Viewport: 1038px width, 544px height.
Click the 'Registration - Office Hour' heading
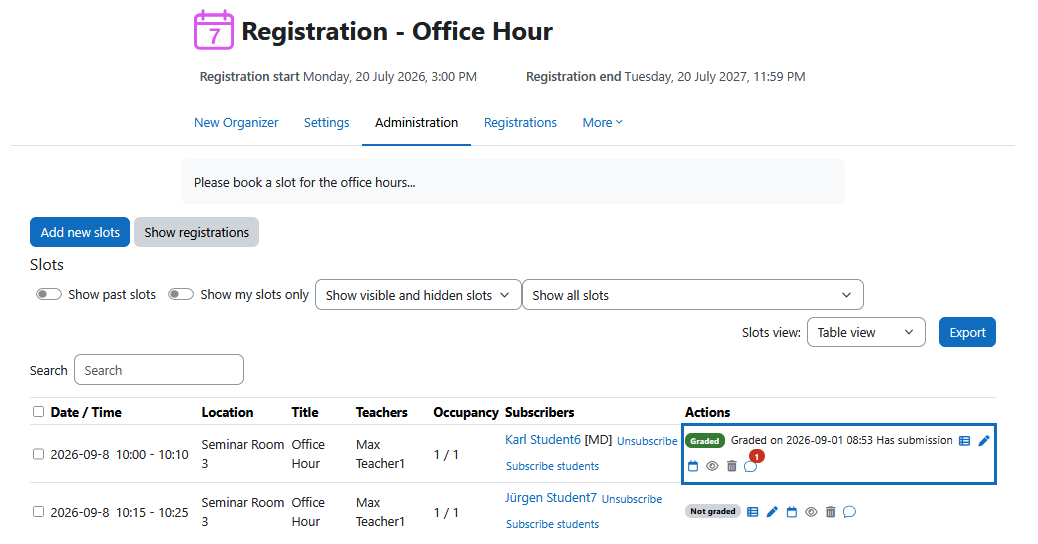point(397,31)
